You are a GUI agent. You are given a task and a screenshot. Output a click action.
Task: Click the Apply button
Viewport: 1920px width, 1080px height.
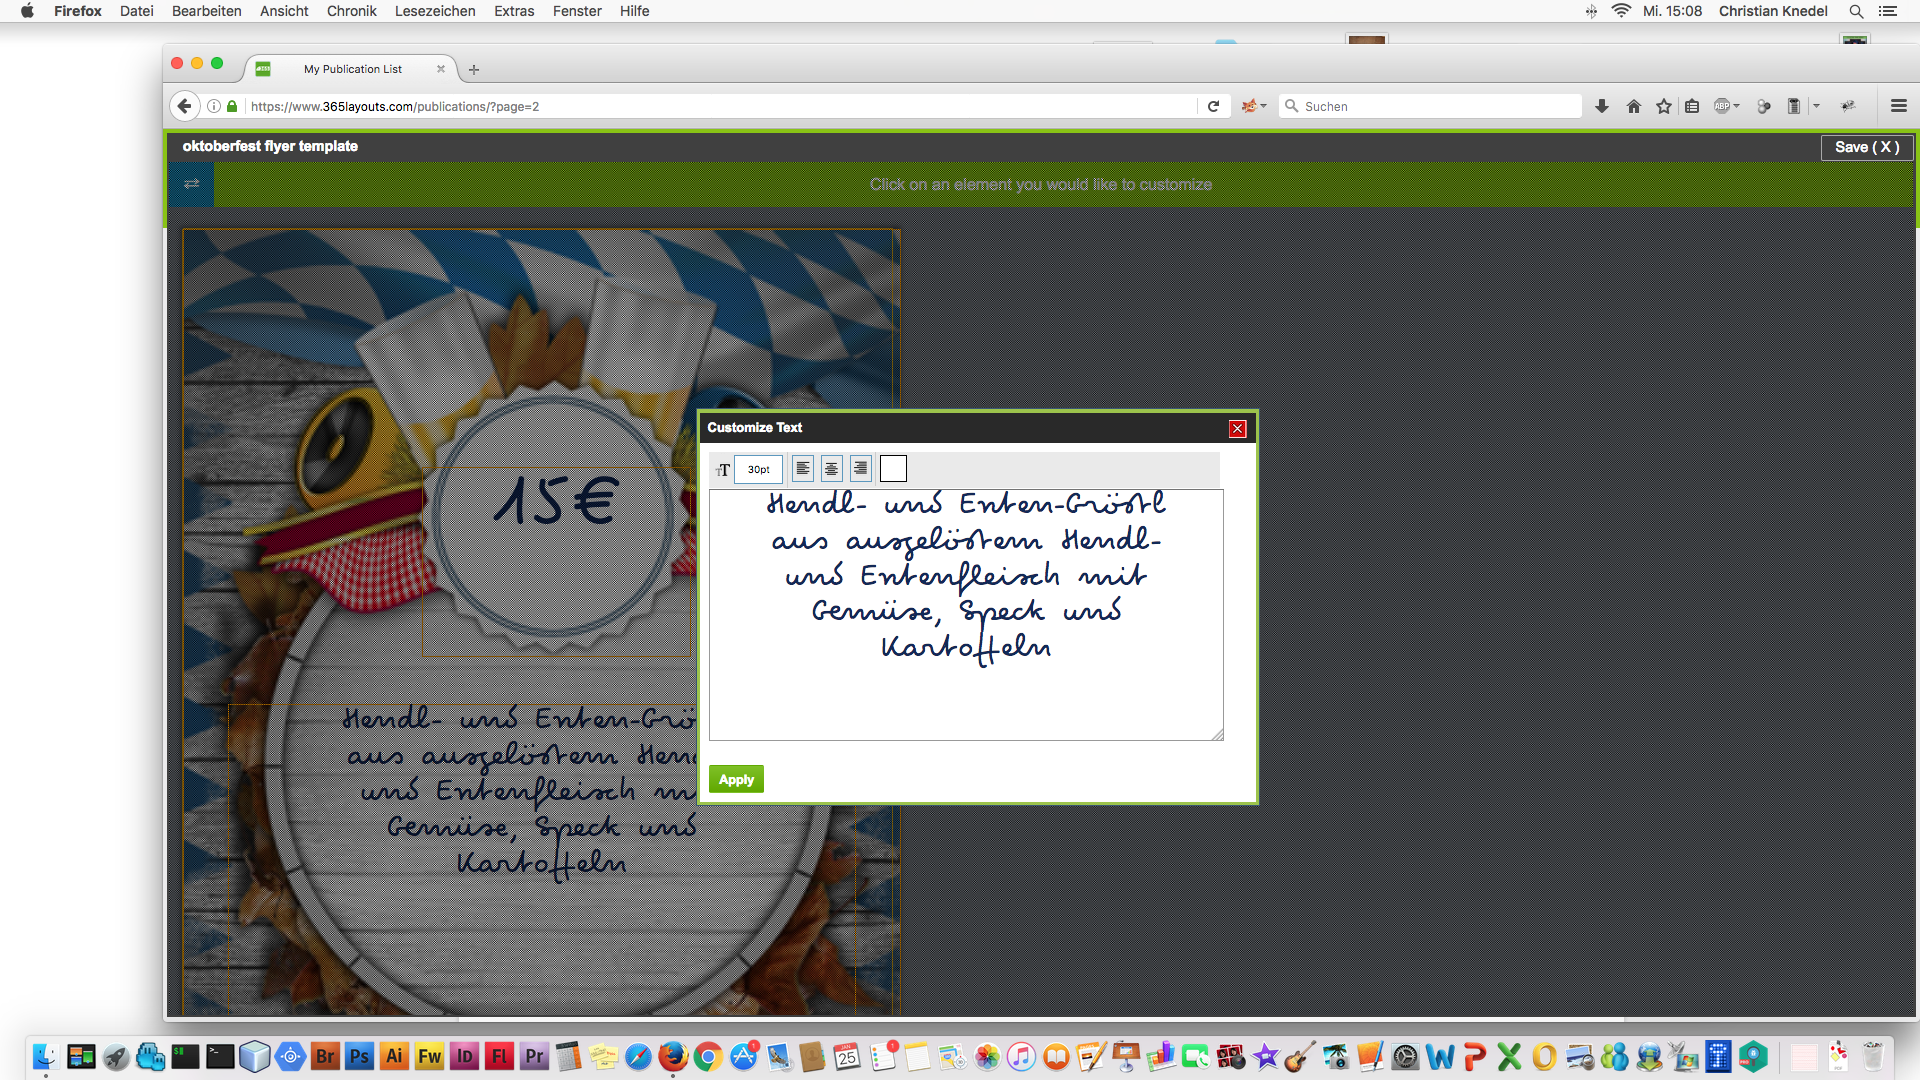(x=735, y=779)
